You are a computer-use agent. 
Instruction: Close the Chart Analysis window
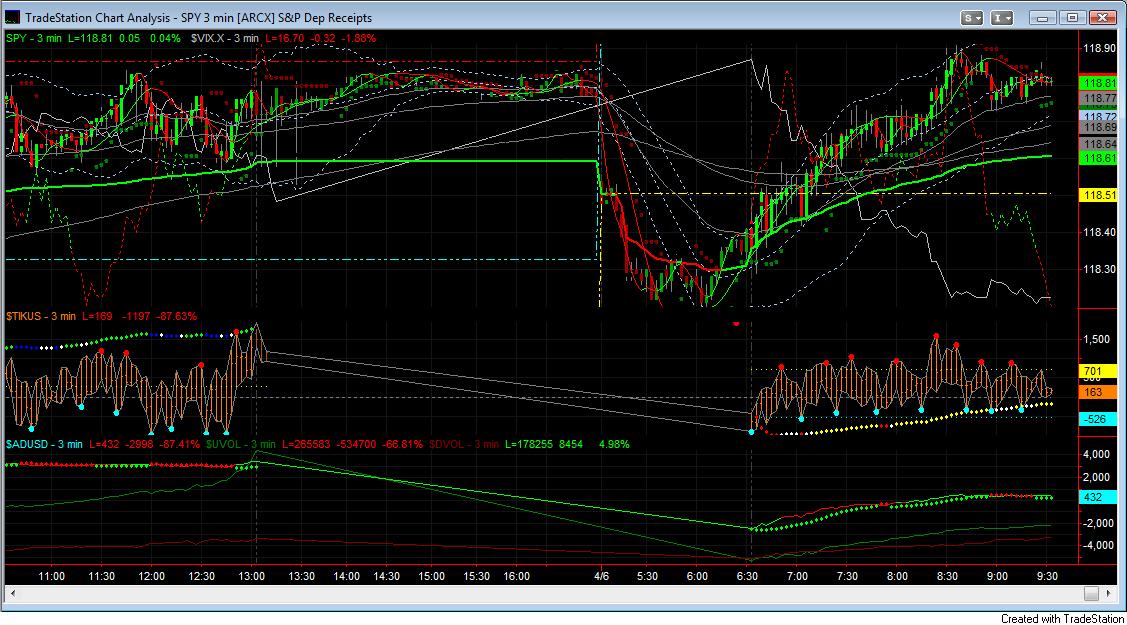pos(1102,17)
